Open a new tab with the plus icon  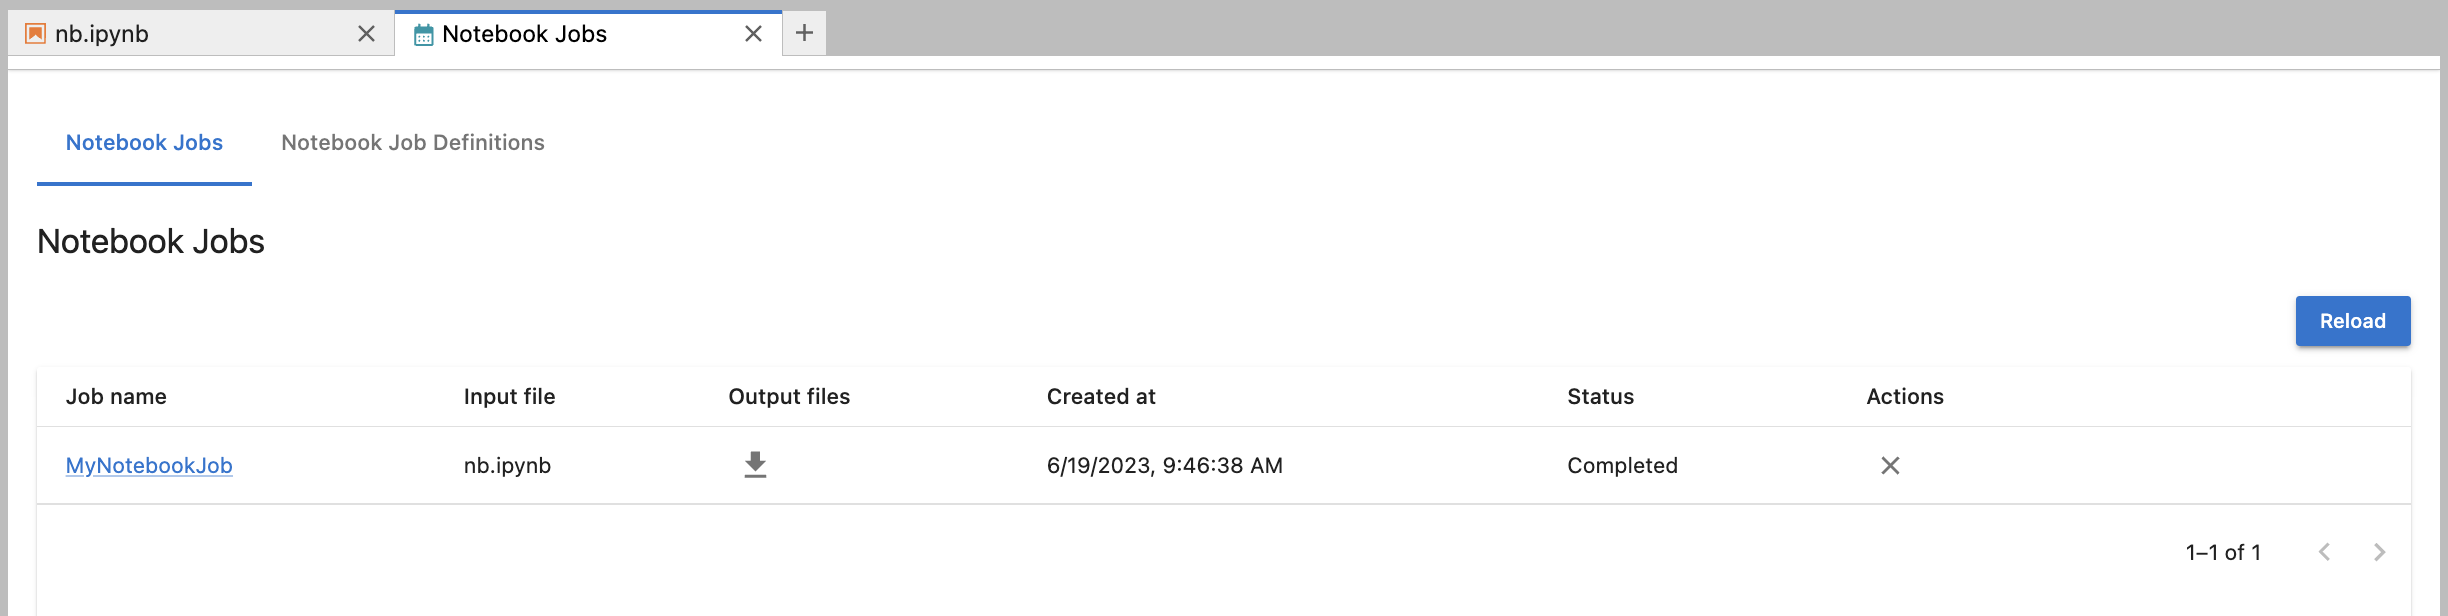pyautogui.click(x=804, y=33)
